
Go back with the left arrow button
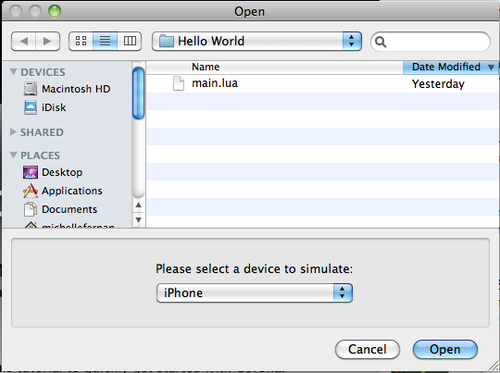pos(24,41)
